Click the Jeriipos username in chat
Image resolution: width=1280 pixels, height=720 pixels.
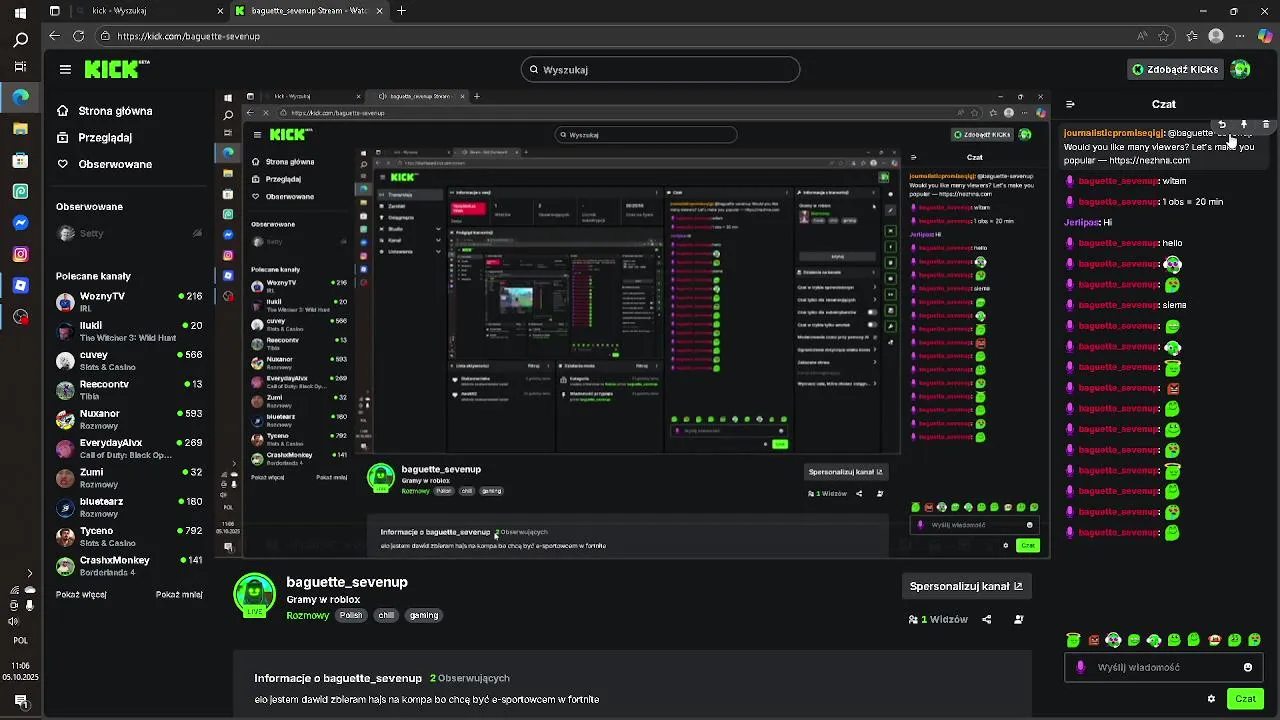[1082, 222]
